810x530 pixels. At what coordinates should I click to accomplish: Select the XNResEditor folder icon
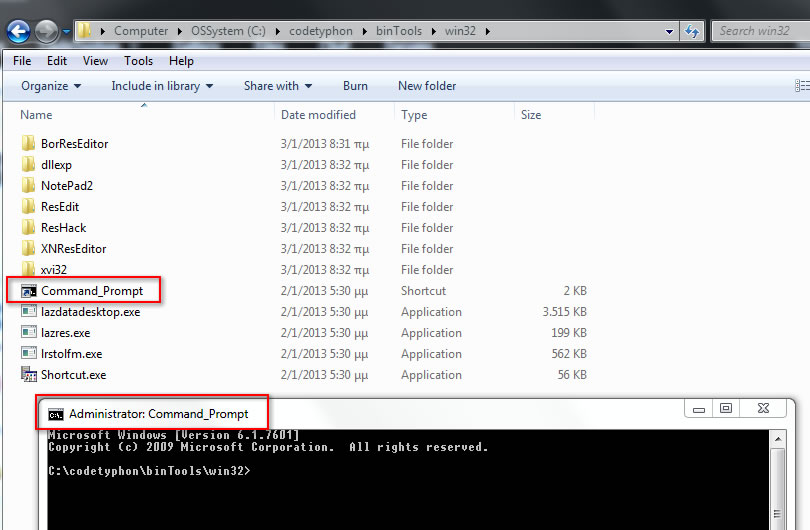pyautogui.click(x=28, y=248)
